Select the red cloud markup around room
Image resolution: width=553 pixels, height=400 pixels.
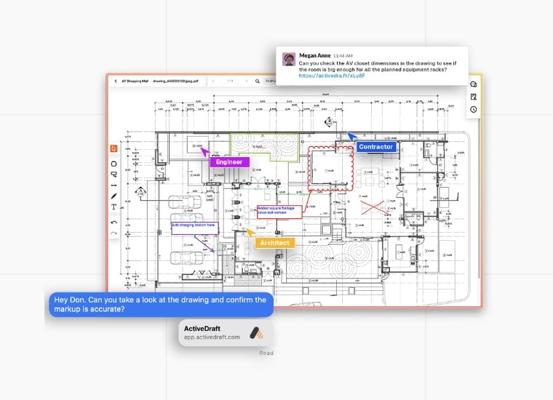pos(331,168)
